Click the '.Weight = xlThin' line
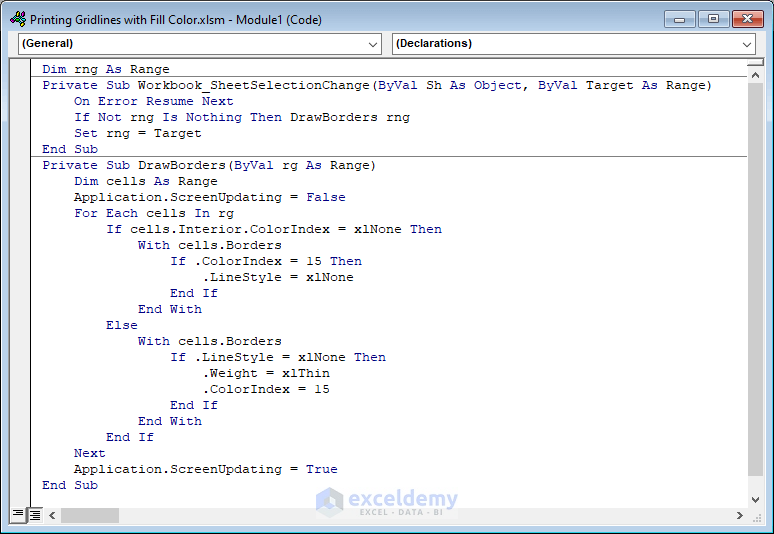The width and height of the screenshot is (774, 534). click(266, 373)
